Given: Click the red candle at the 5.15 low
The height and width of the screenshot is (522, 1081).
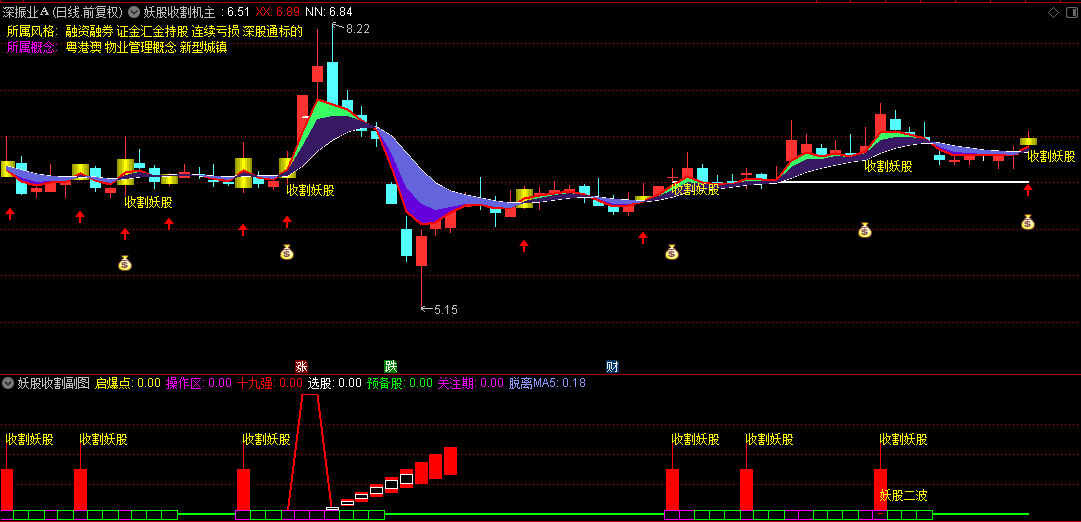Looking at the screenshot, I should click(x=421, y=252).
